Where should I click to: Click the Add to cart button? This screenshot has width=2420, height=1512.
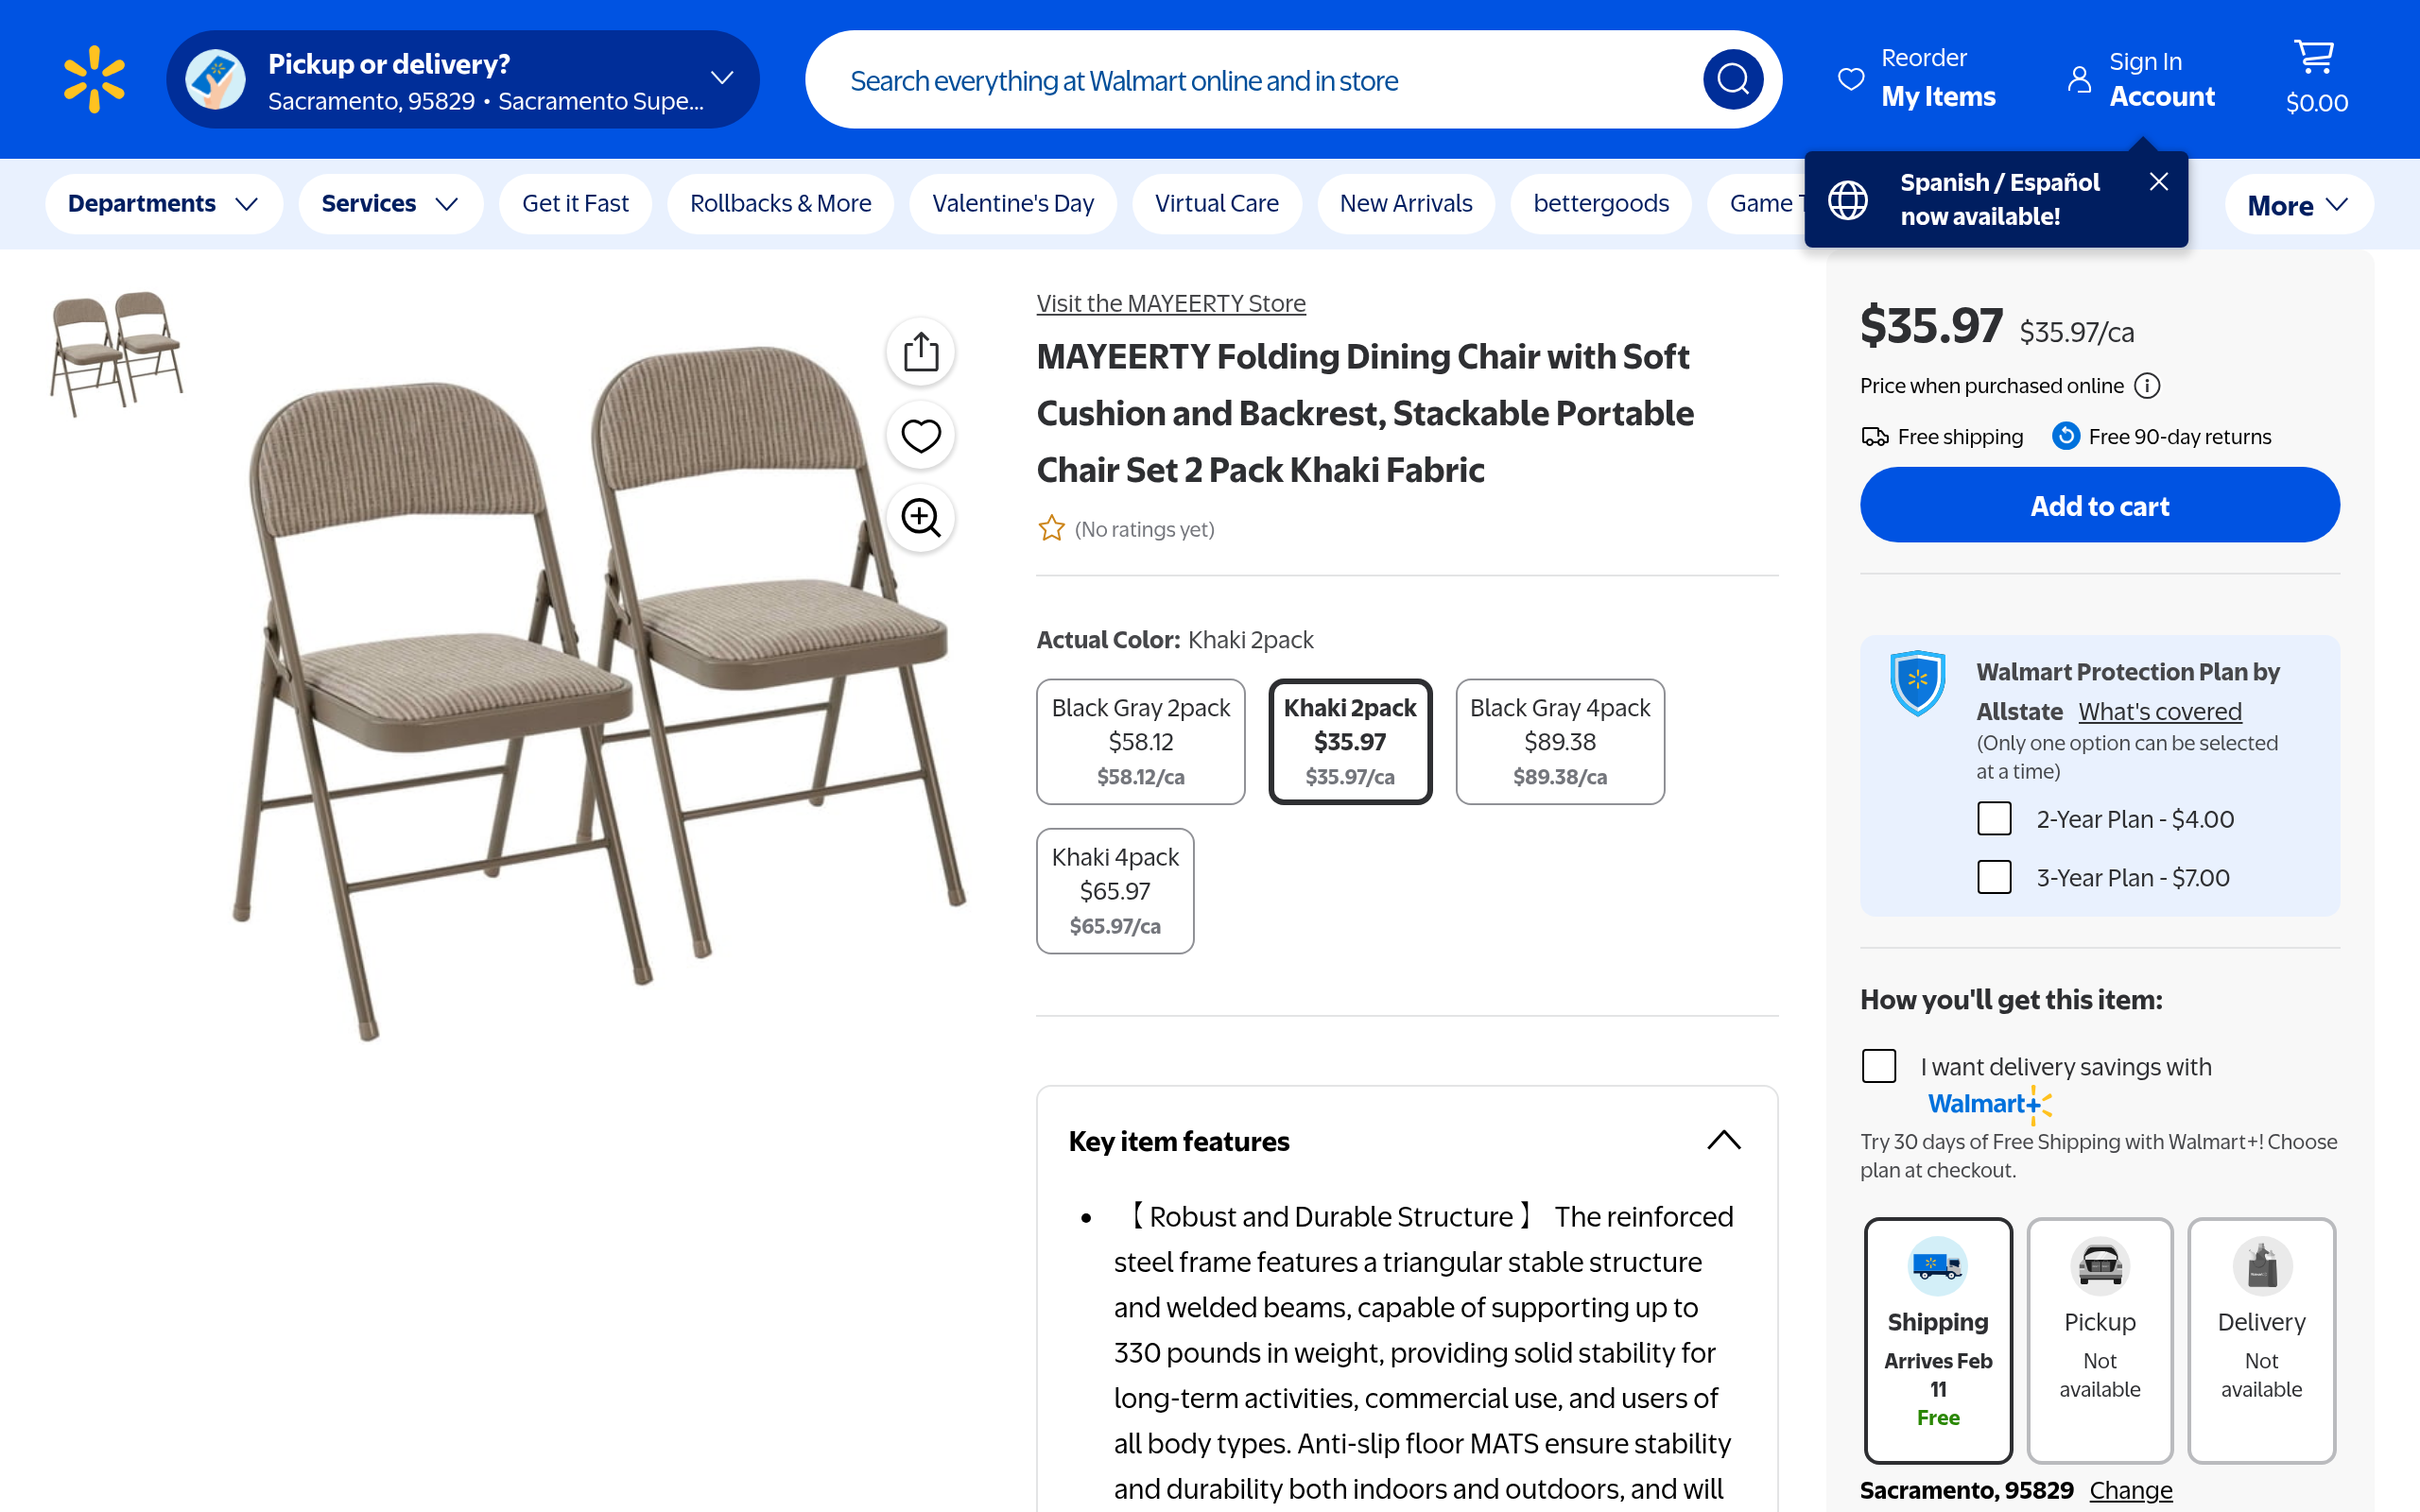2099,506
